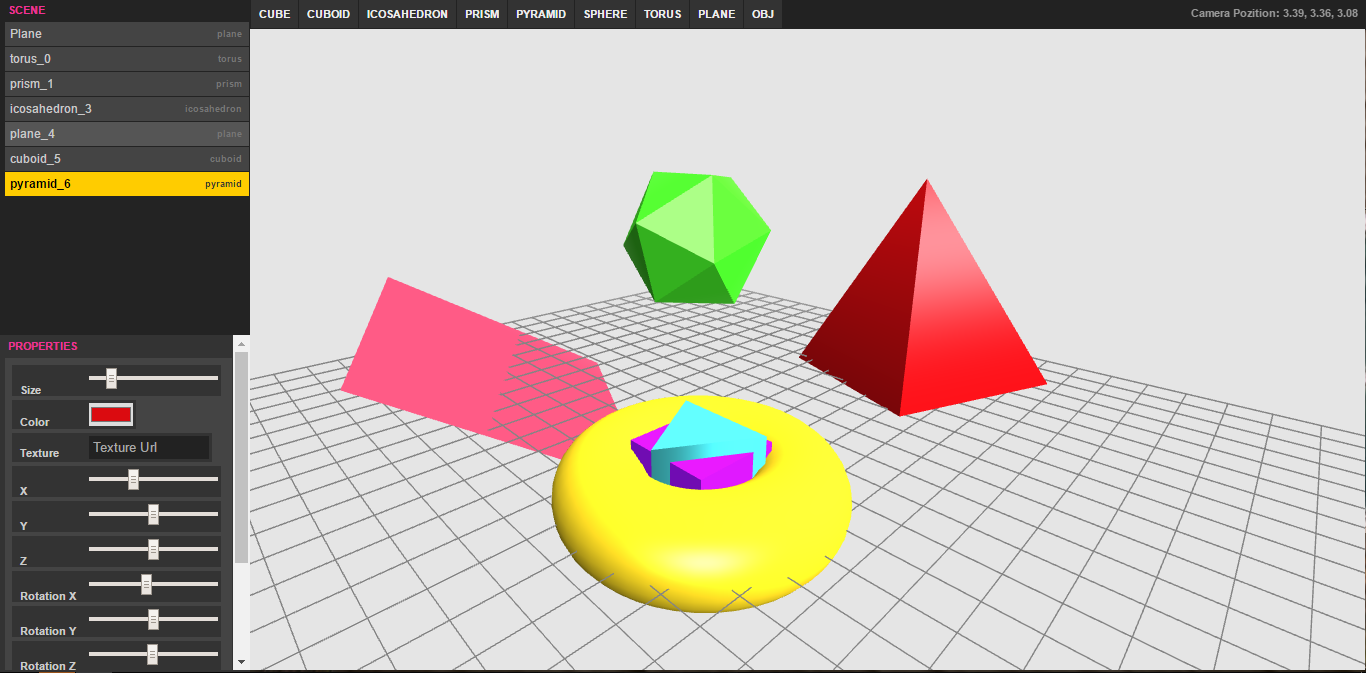Image resolution: width=1366 pixels, height=673 pixels.
Task: Select the Plane item in scene list
Action: pos(127,34)
